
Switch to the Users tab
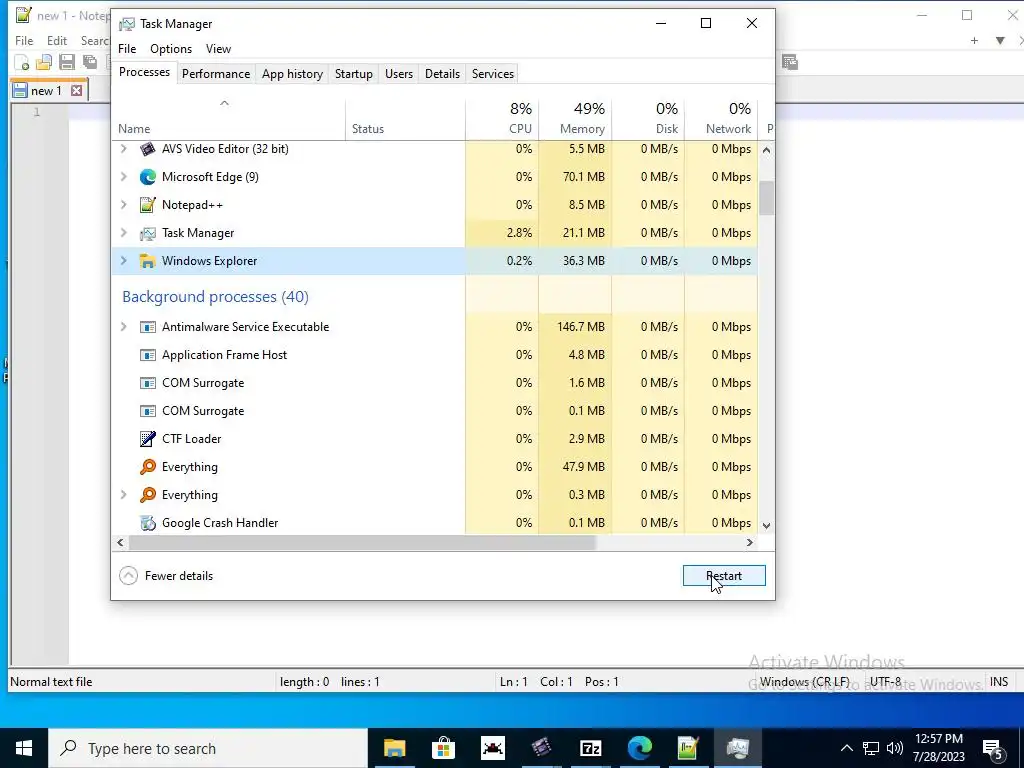(x=398, y=74)
